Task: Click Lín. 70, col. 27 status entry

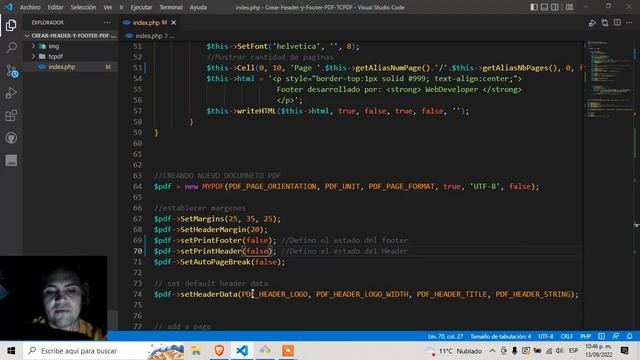Action: 445,336
